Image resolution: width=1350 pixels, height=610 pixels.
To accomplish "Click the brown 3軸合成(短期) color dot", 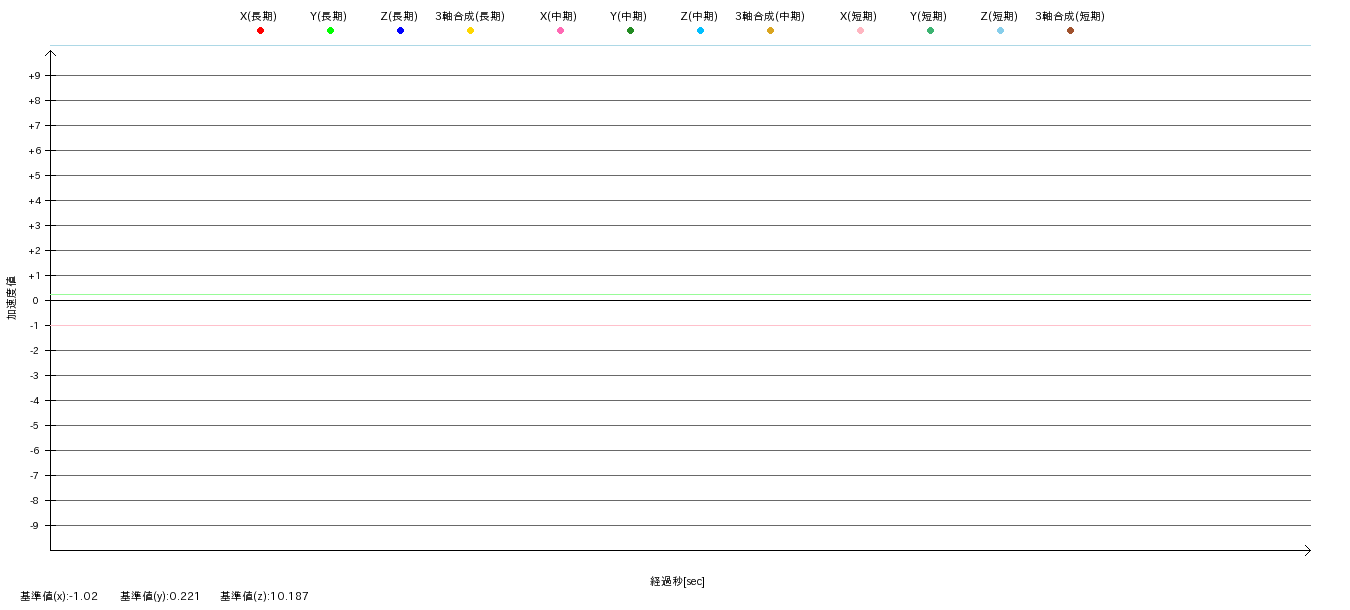I will (1070, 31).
